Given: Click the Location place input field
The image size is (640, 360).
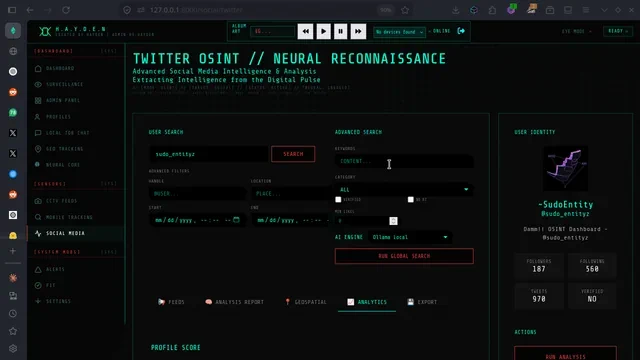Looking at the screenshot, I should pos(291,193).
